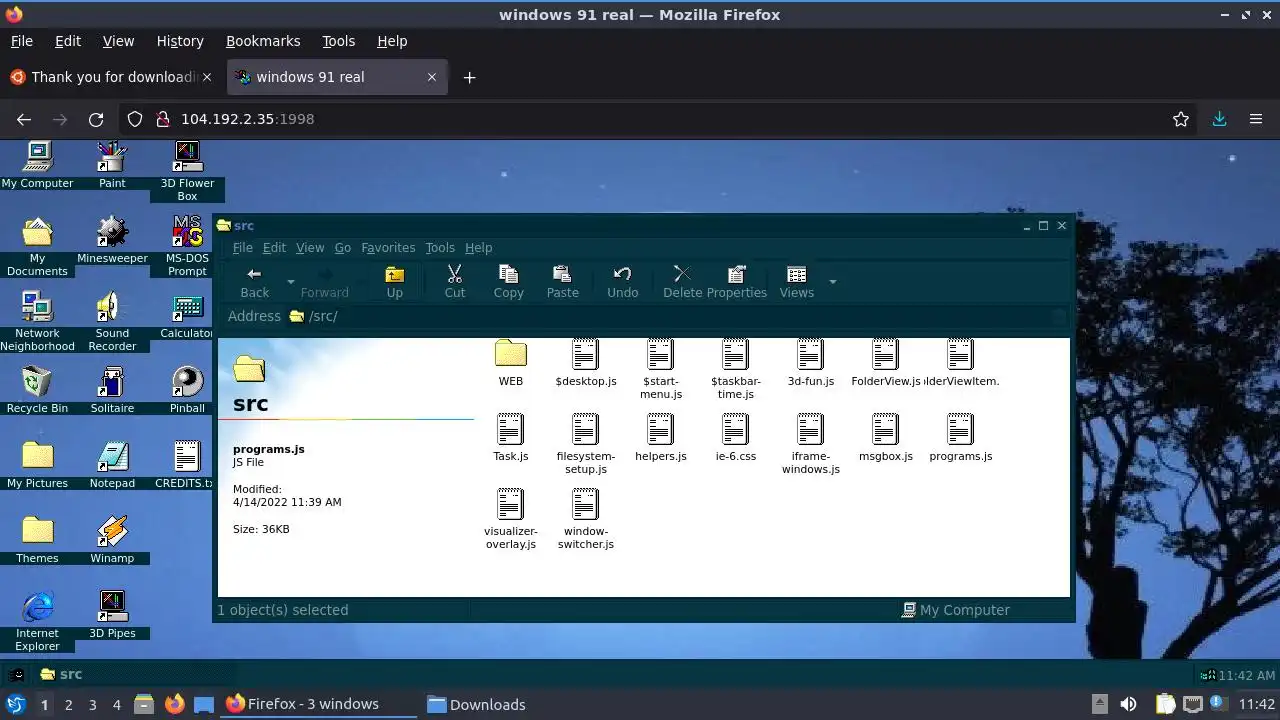The image size is (1280, 720).
Task: Open a new Firefox tab
Action: (x=469, y=77)
